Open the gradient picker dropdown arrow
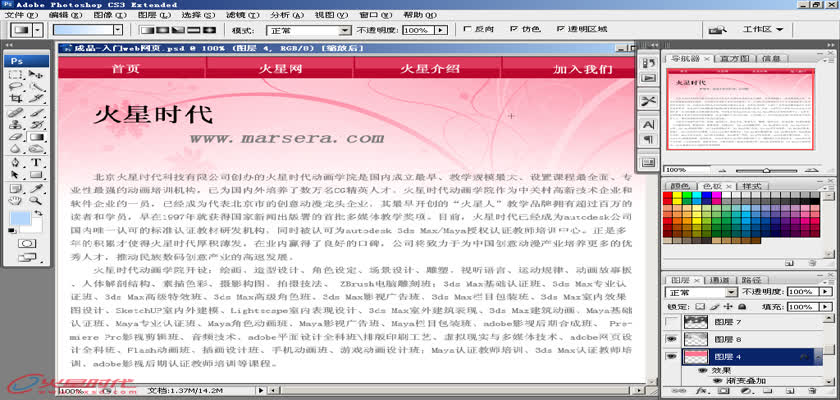This screenshot has width=840, height=400. click(x=115, y=31)
